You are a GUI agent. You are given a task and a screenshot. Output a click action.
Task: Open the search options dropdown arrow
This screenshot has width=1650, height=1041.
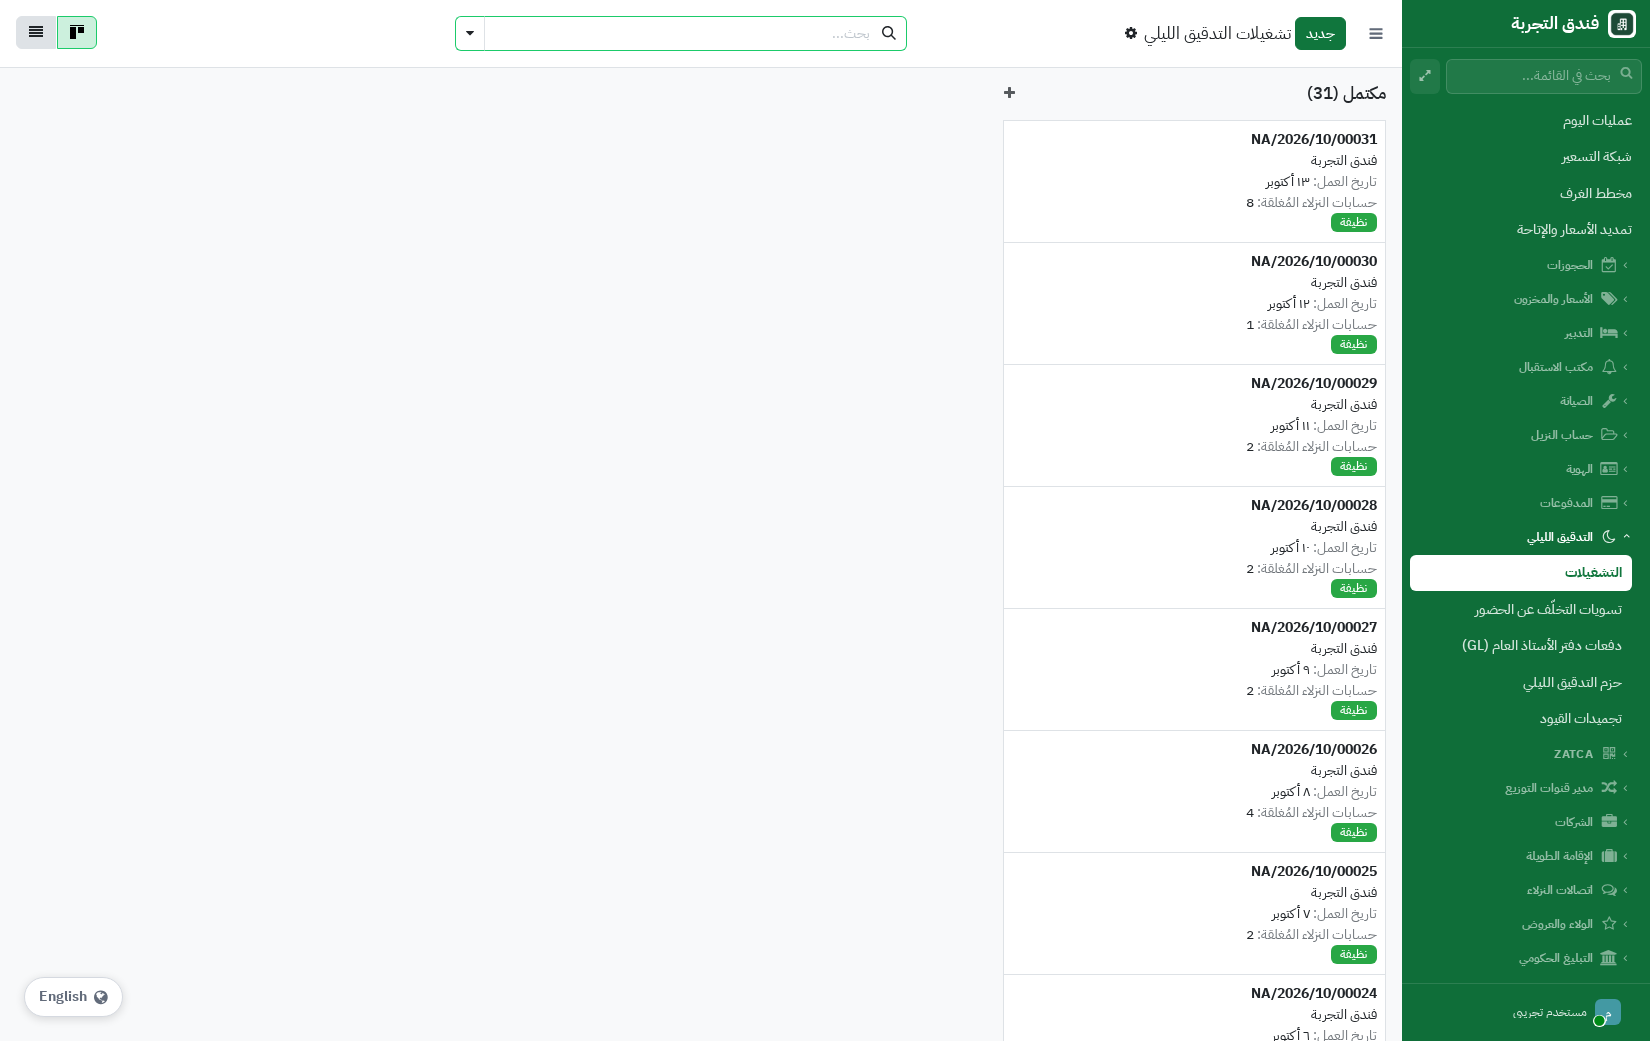[470, 33]
